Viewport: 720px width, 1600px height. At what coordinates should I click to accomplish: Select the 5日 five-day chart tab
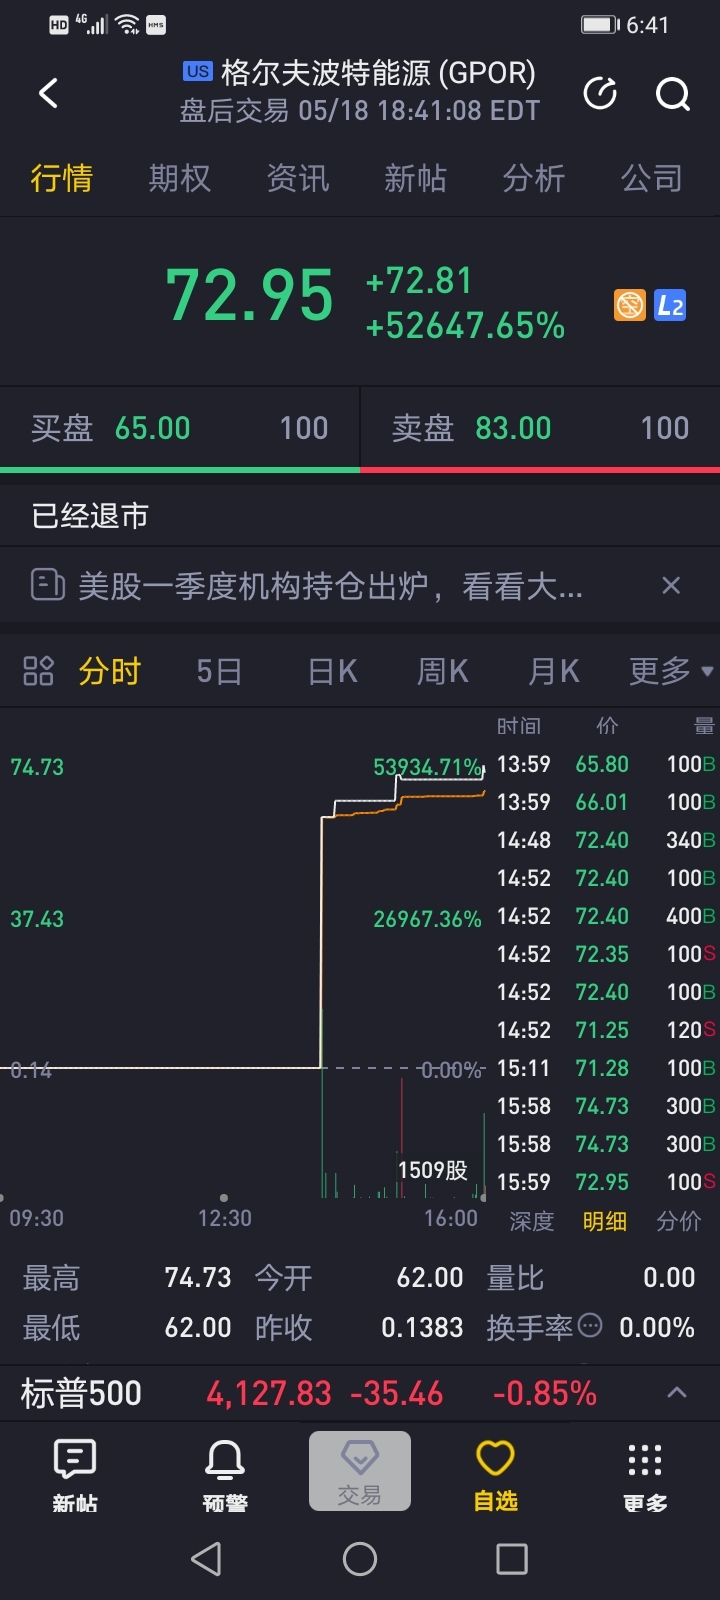pyautogui.click(x=219, y=671)
